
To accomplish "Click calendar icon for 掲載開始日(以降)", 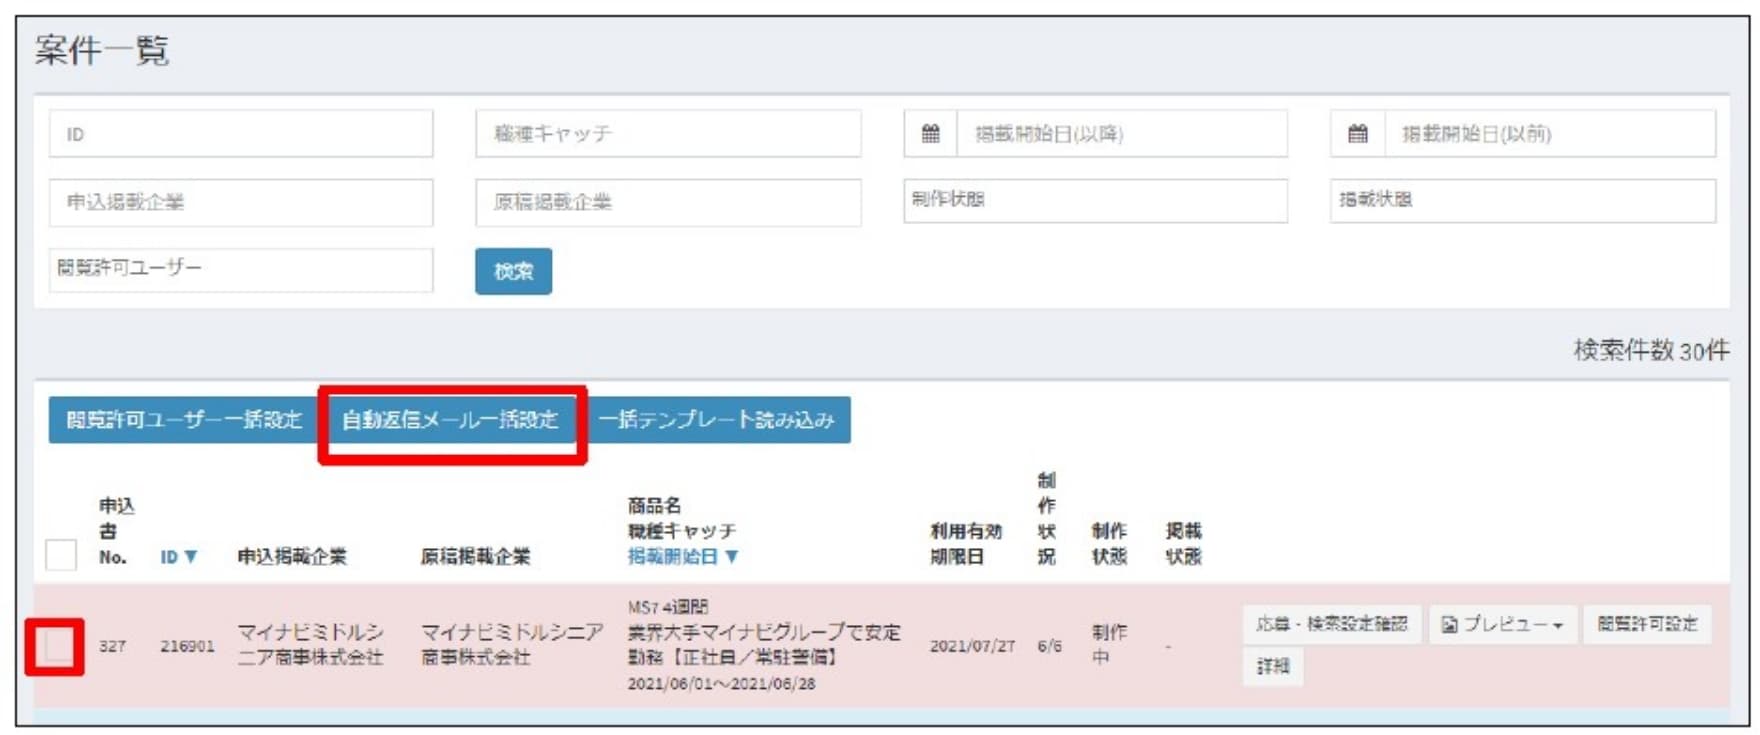I will 930,134.
